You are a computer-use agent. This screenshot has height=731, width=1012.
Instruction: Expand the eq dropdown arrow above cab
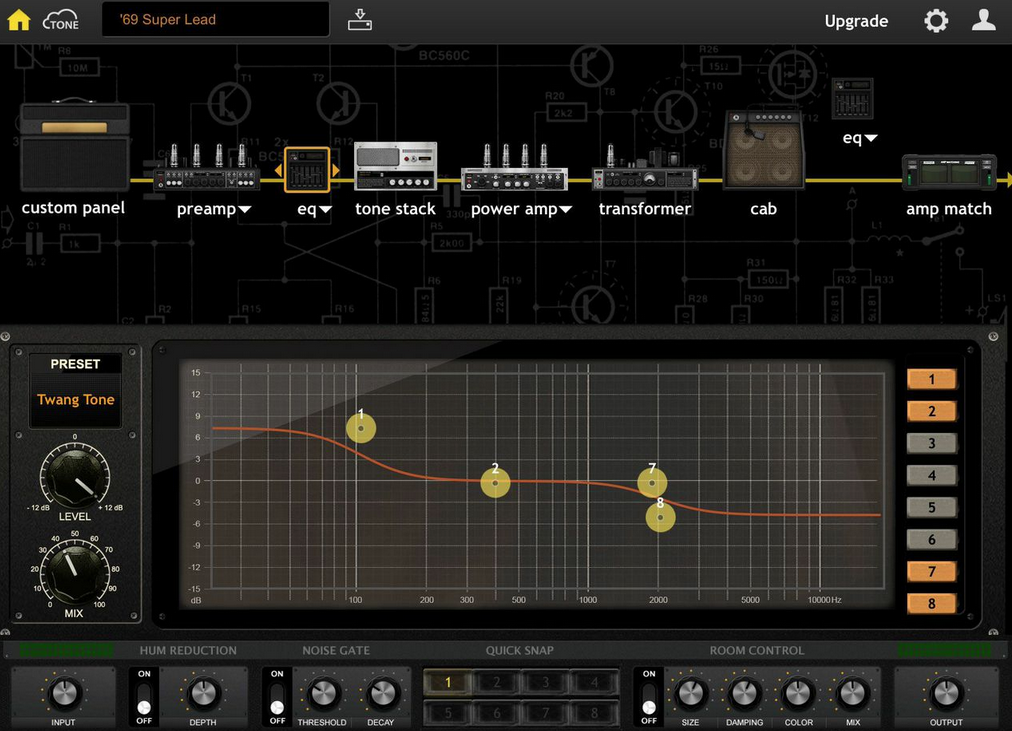871,138
